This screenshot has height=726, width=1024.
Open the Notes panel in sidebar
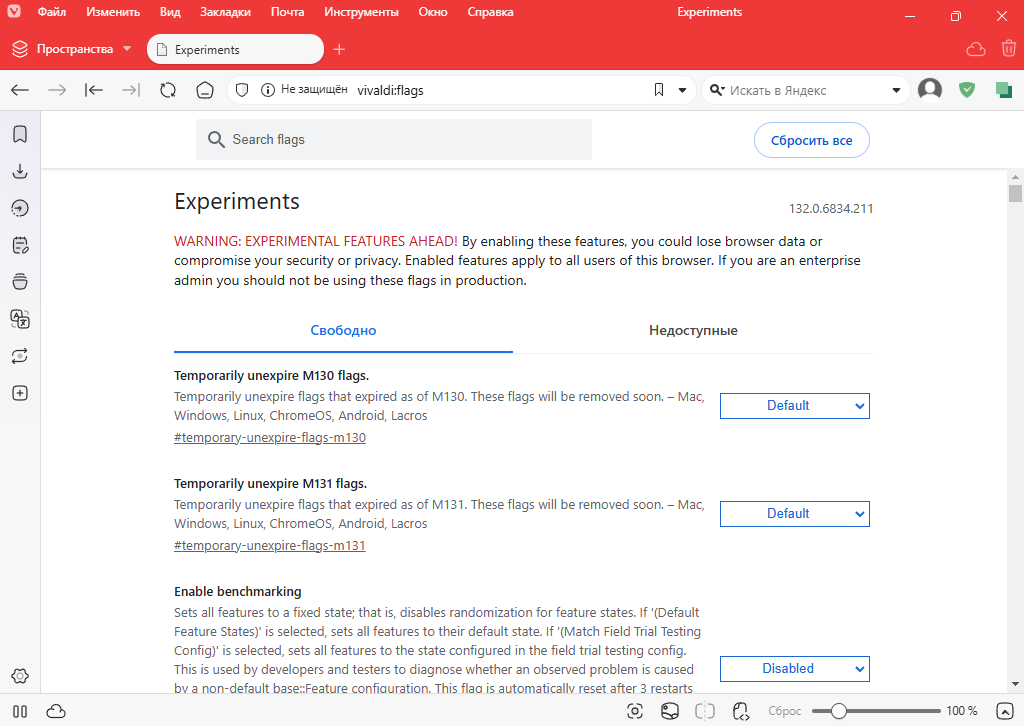[19, 245]
